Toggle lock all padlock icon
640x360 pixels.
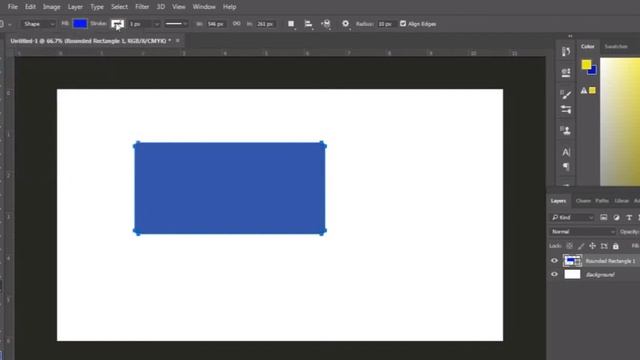(616, 246)
